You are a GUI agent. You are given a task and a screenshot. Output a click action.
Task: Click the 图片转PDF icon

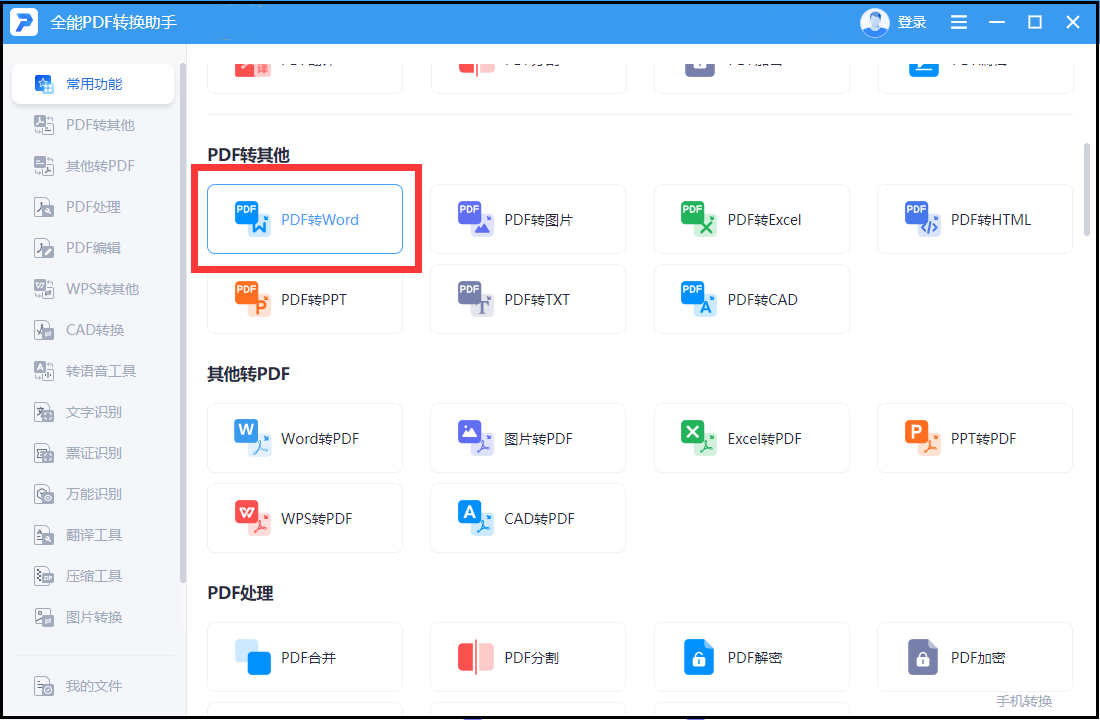coord(476,437)
